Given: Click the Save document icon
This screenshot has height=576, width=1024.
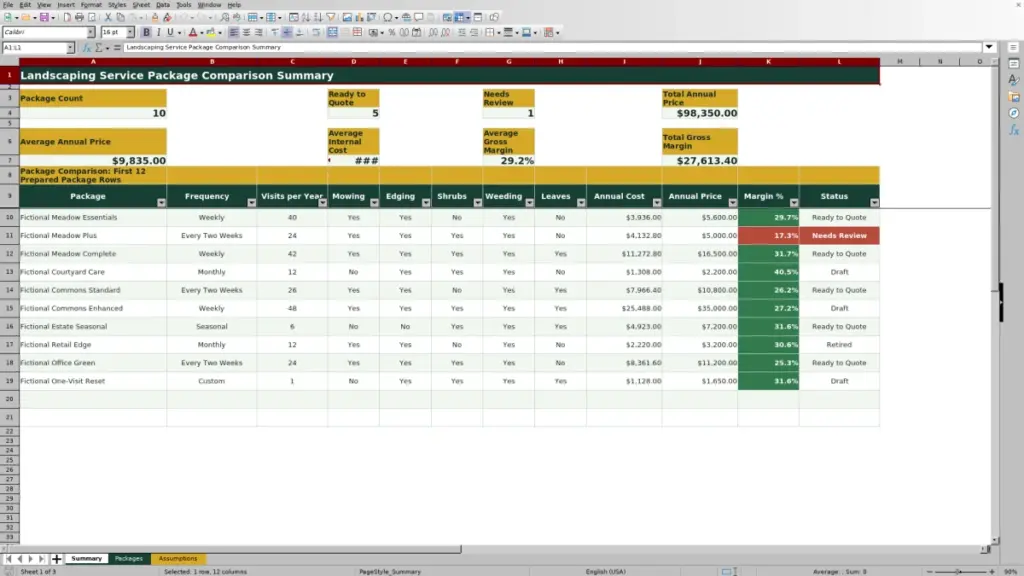Looking at the screenshot, I should pyautogui.click(x=44, y=18).
